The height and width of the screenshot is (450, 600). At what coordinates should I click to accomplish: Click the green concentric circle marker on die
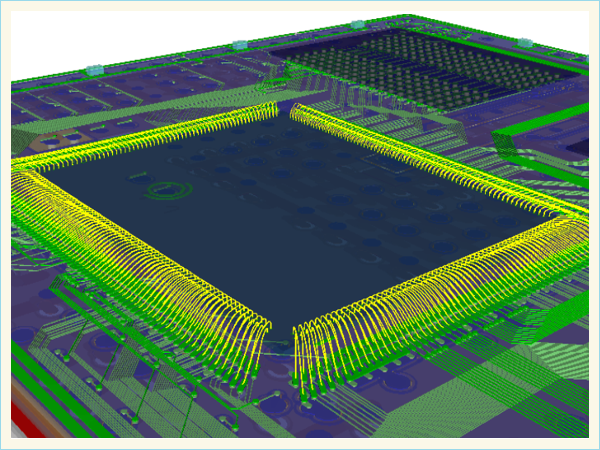coord(160,188)
